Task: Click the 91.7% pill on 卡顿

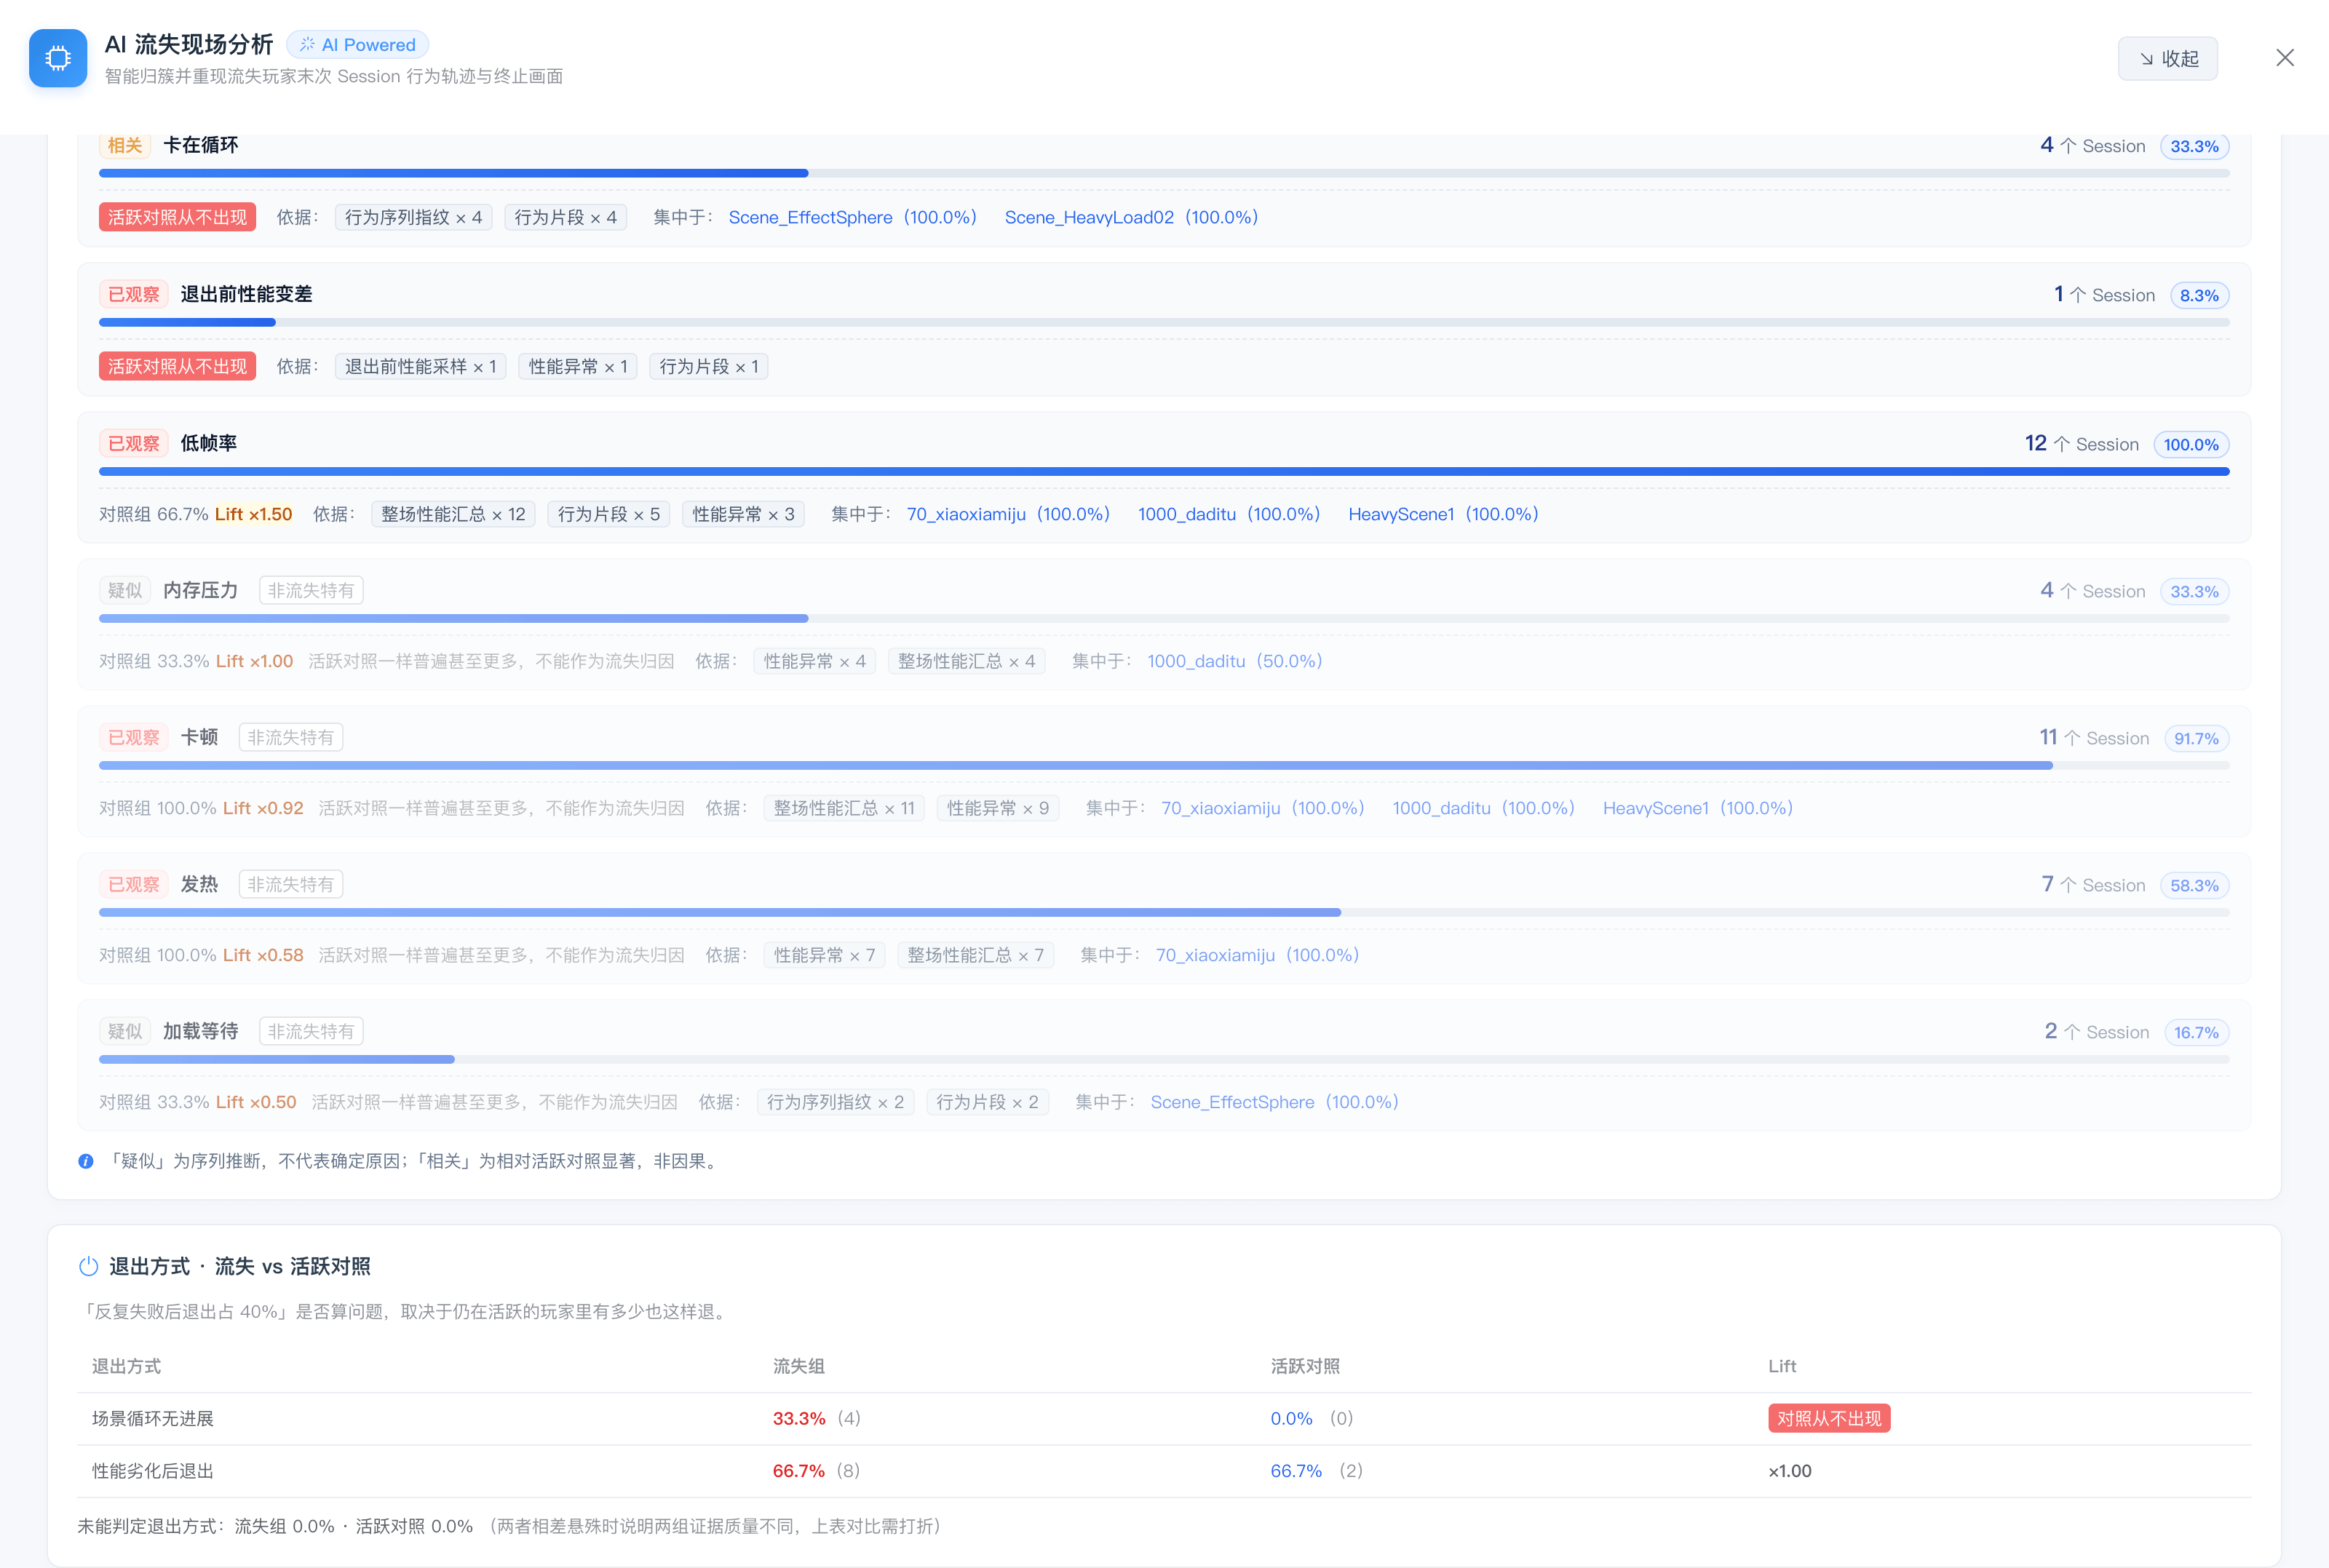Action: tap(2196, 738)
